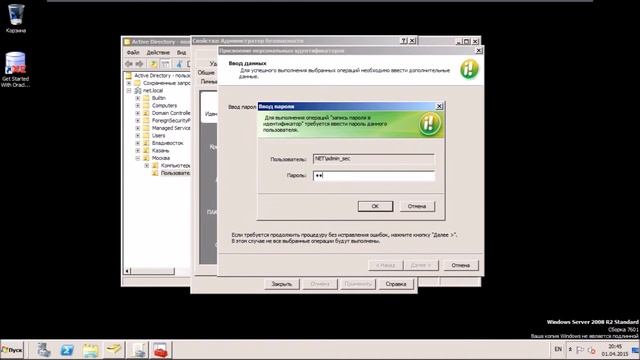This screenshot has width=640, height=360.
Task: Expand the Managed Service Accounts node
Action: [138, 128]
